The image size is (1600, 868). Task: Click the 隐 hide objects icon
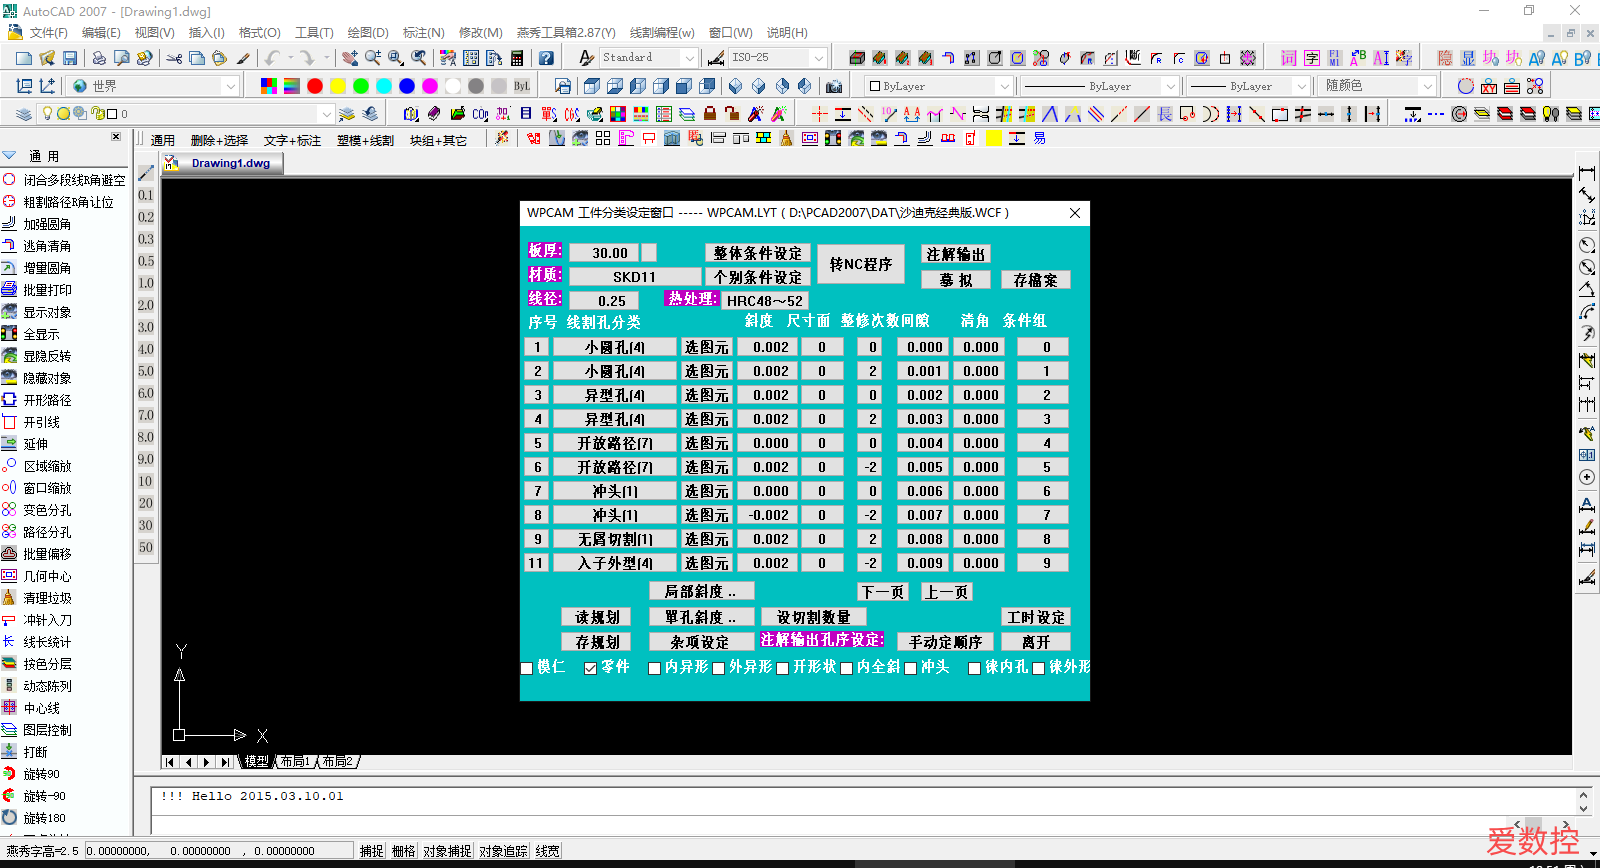[1445, 58]
